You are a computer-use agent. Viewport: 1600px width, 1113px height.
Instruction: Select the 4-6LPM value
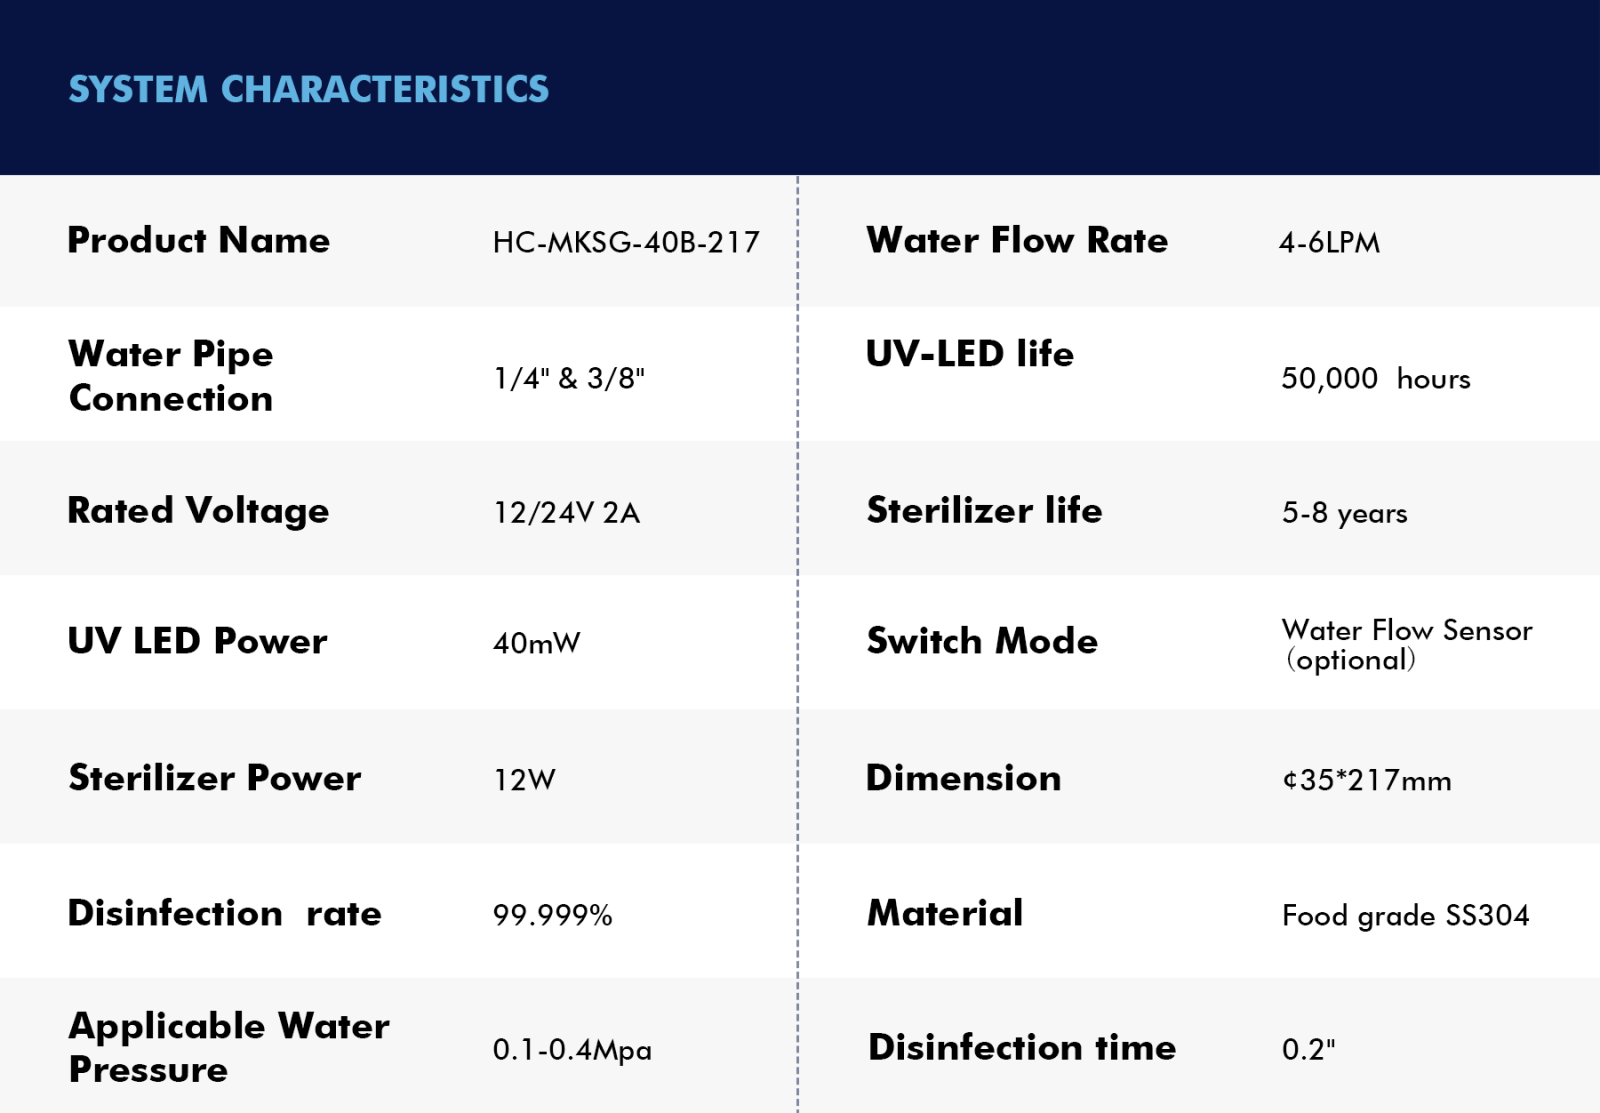coord(1329,243)
